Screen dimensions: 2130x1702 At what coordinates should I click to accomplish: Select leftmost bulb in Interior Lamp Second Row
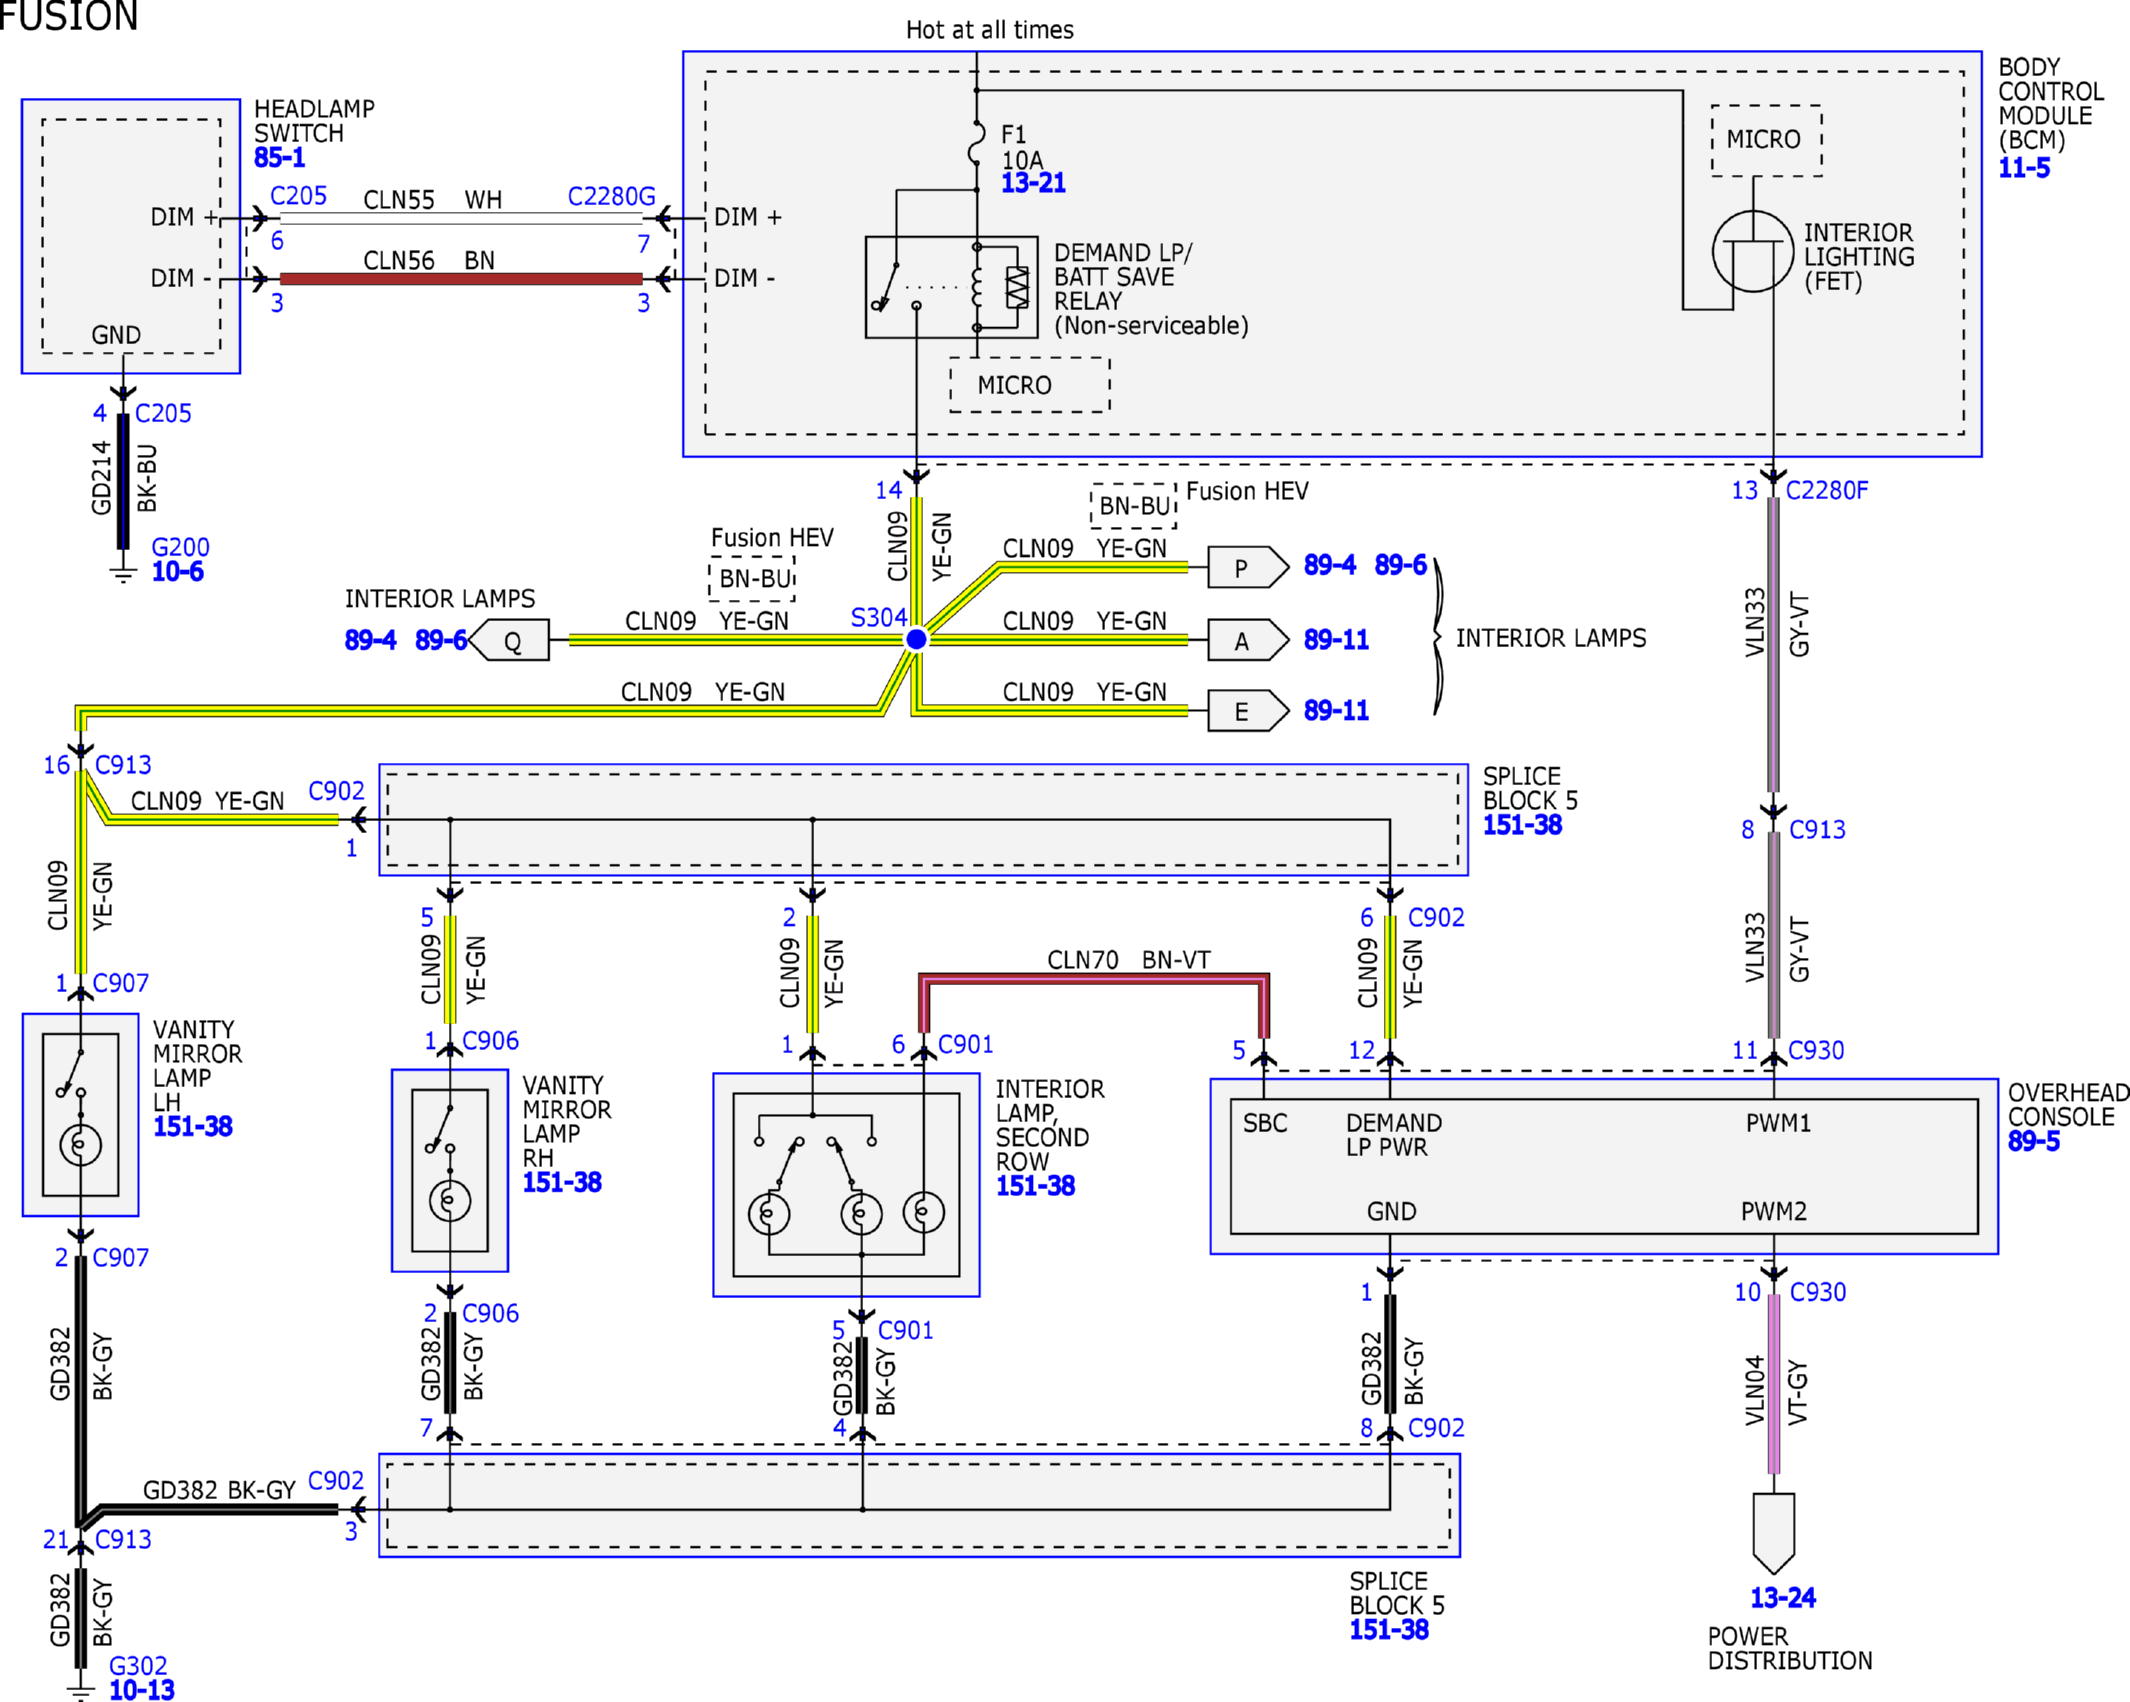[x=768, y=1214]
